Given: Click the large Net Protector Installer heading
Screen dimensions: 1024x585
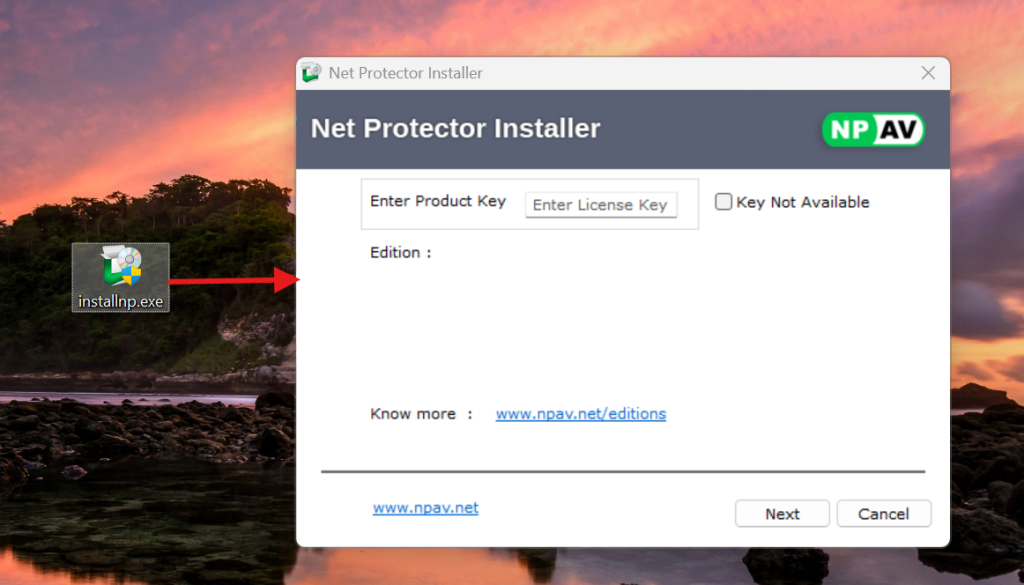Looking at the screenshot, I should (456, 129).
